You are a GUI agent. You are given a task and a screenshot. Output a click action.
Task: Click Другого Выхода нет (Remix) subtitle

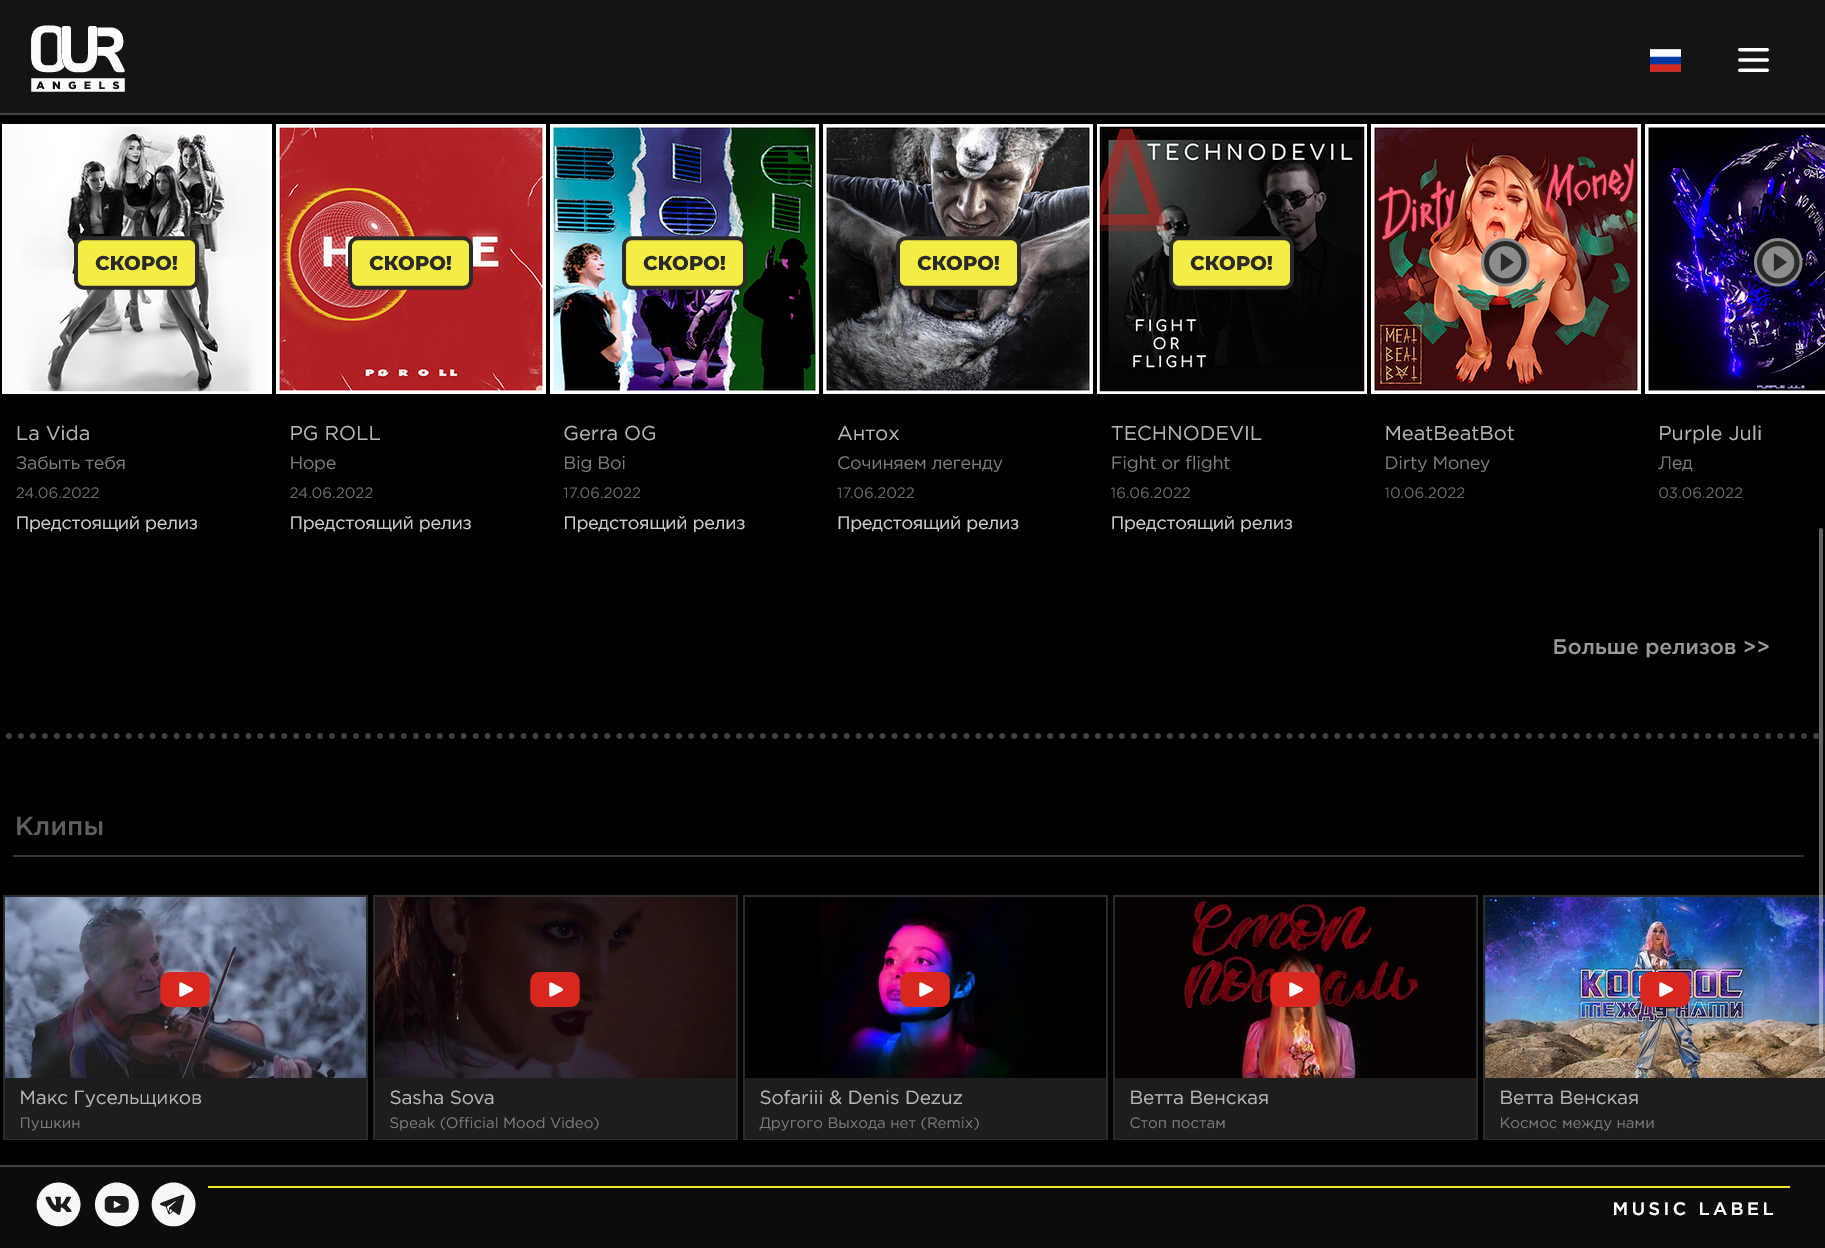[x=870, y=1123]
